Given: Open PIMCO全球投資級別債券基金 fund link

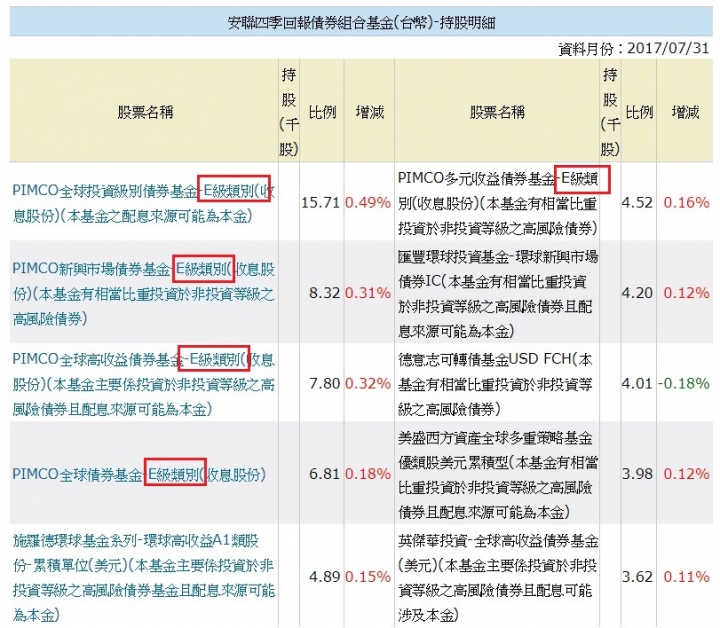Looking at the screenshot, I should (x=143, y=202).
